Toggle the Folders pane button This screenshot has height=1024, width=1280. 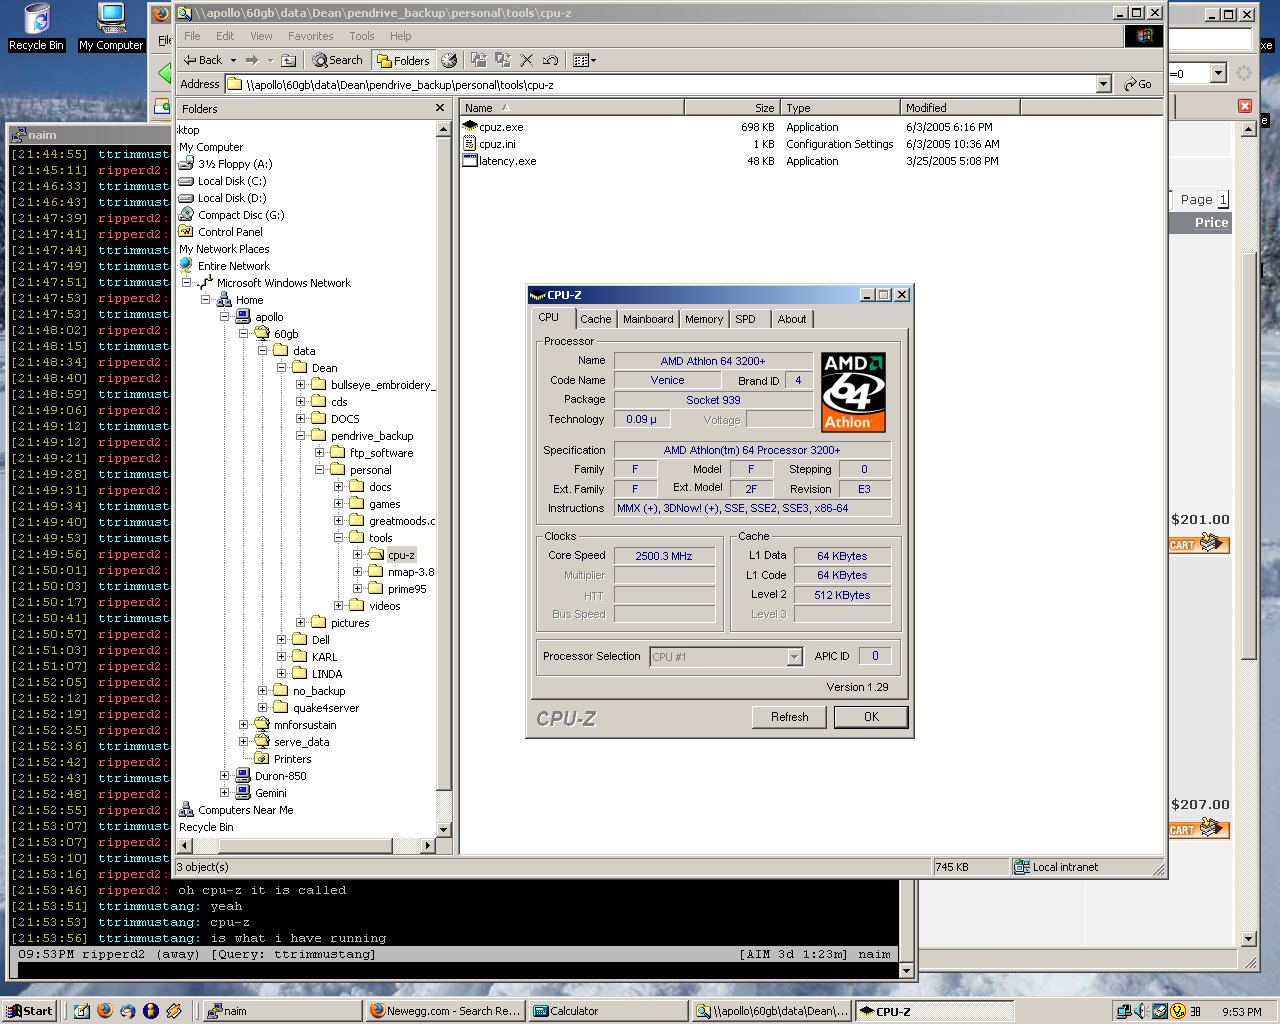(403, 60)
